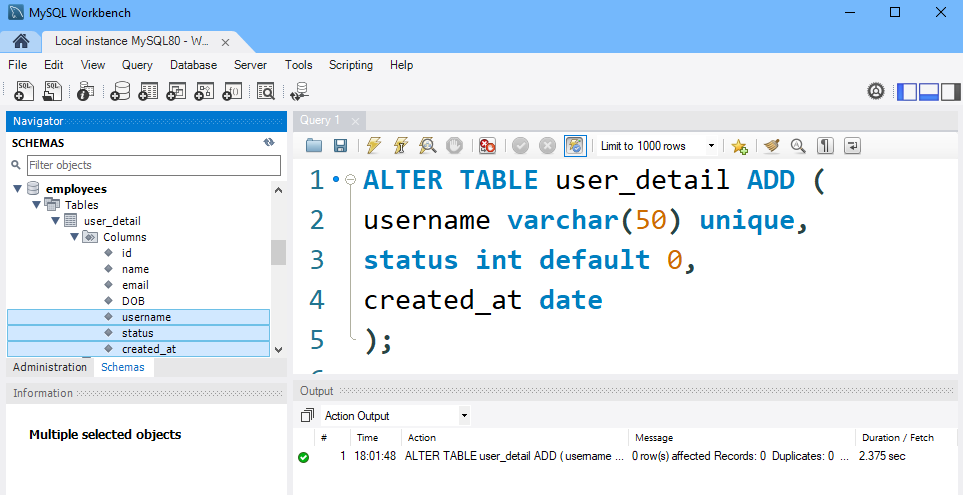The width and height of the screenshot is (963, 495).
Task: Select the username column
Action: pos(138,317)
